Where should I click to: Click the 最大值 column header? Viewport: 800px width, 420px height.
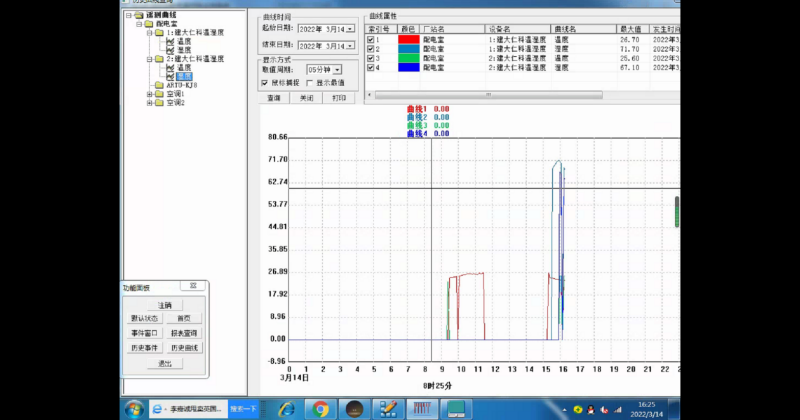pyautogui.click(x=633, y=29)
